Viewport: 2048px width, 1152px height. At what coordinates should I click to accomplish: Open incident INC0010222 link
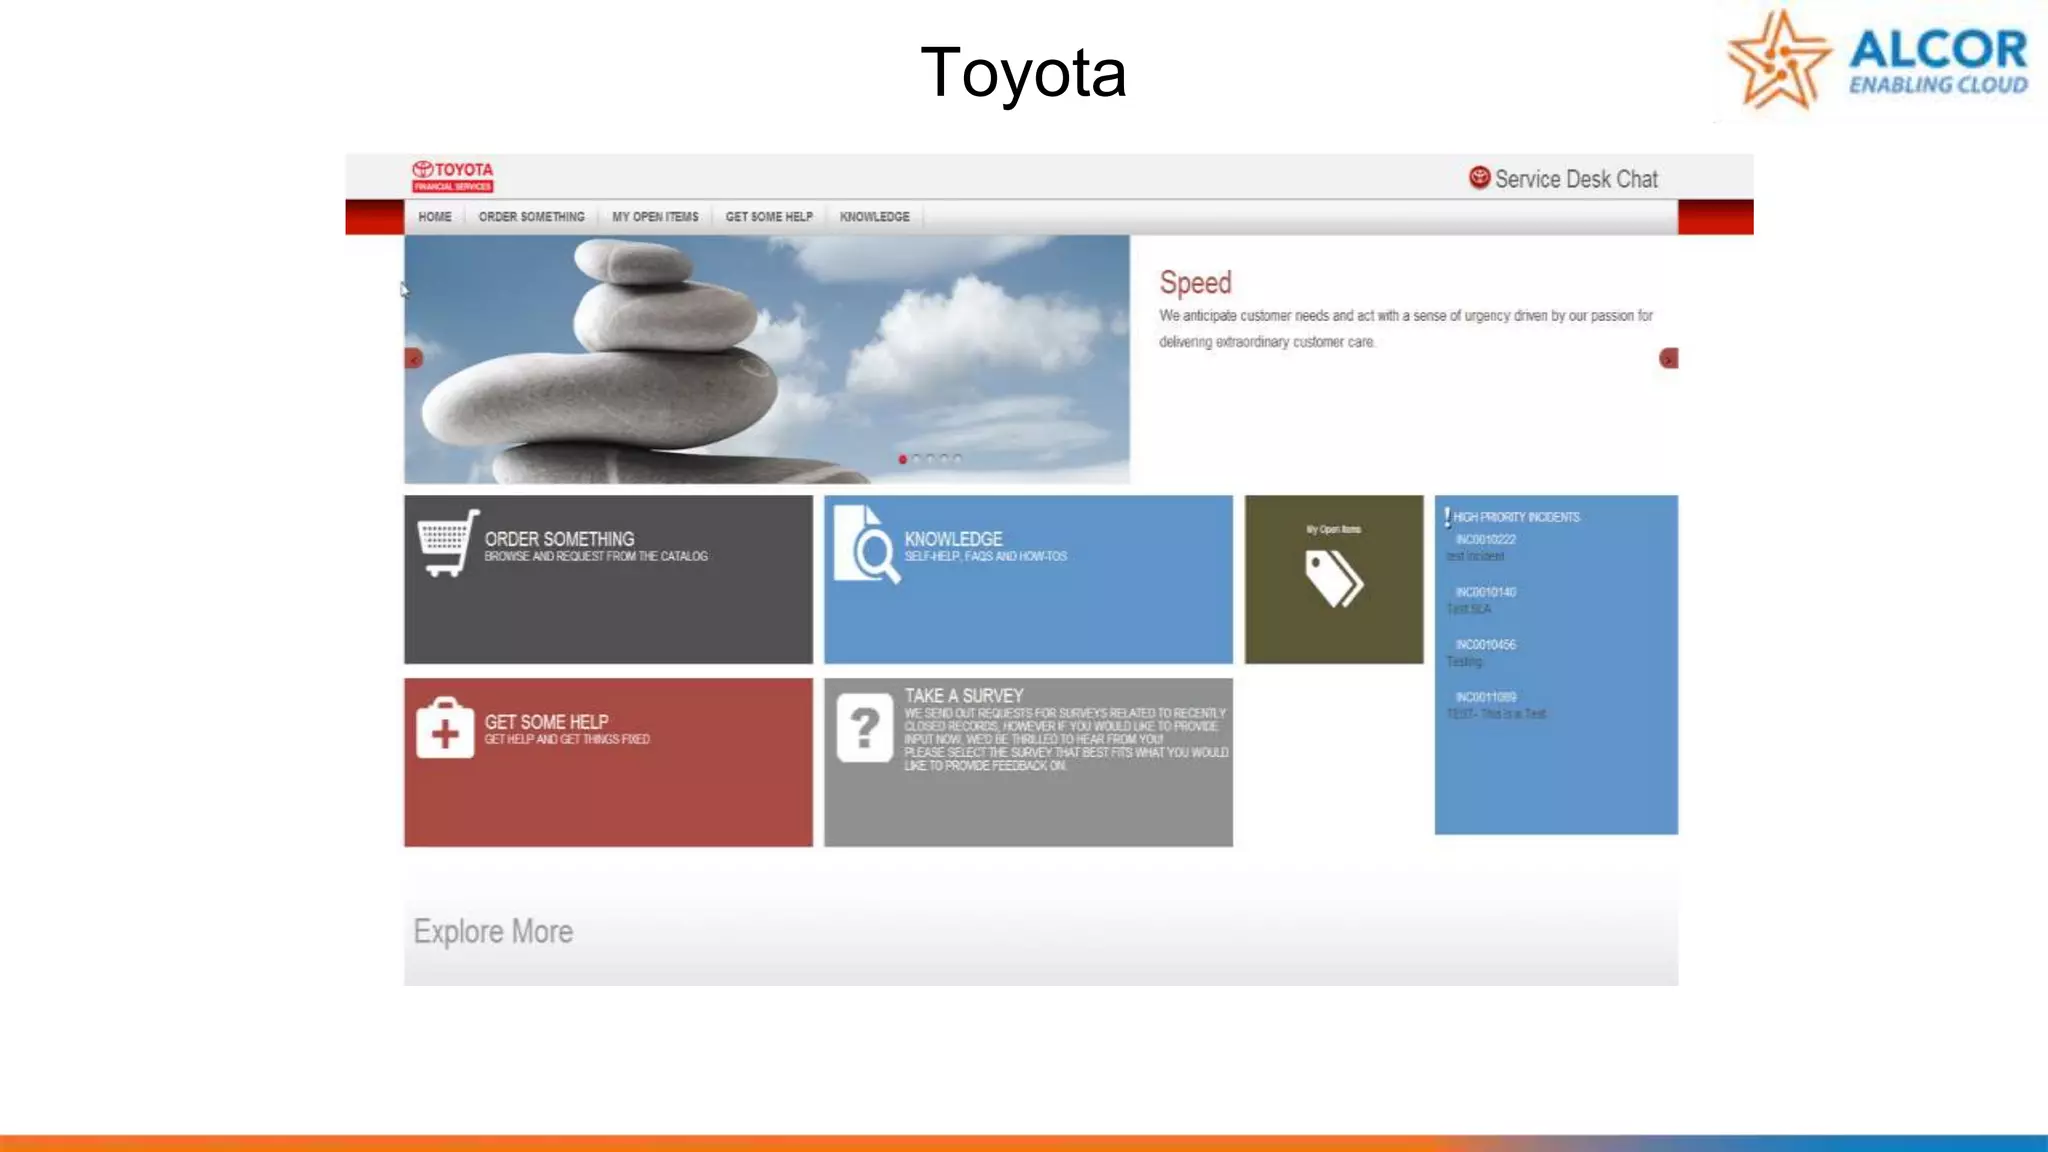(1485, 540)
